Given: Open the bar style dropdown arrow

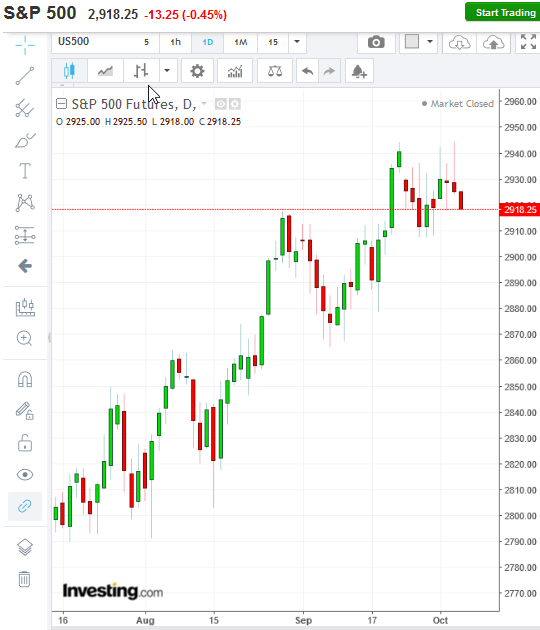Looking at the screenshot, I should pos(167,71).
